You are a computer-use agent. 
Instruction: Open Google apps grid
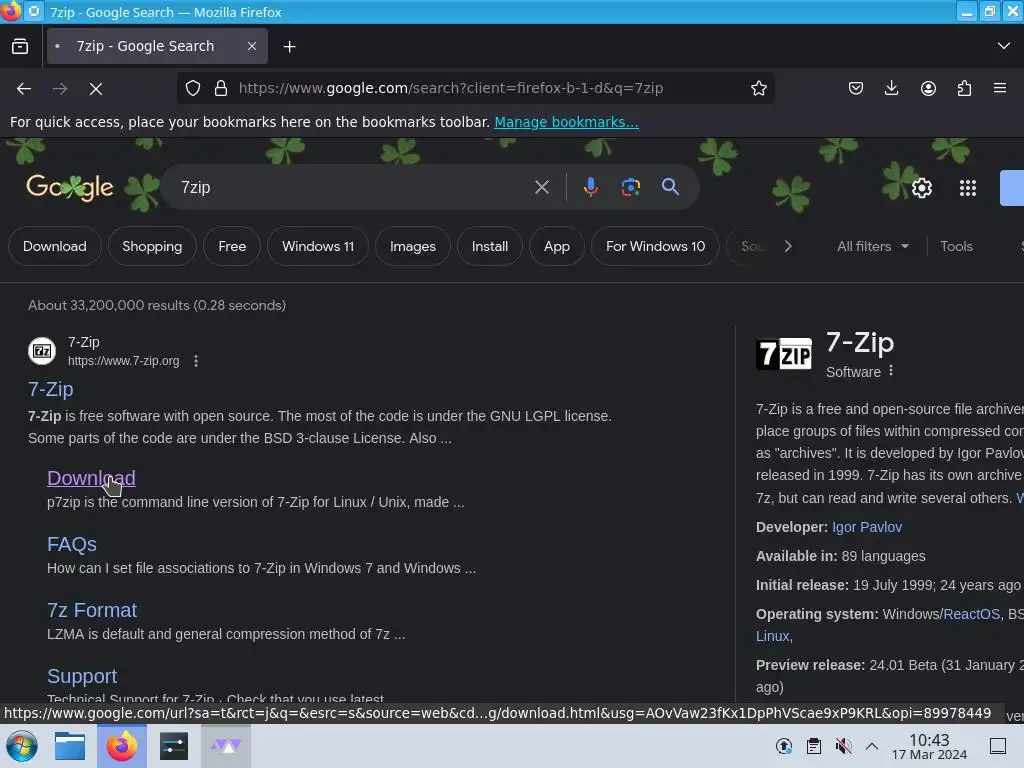(967, 188)
